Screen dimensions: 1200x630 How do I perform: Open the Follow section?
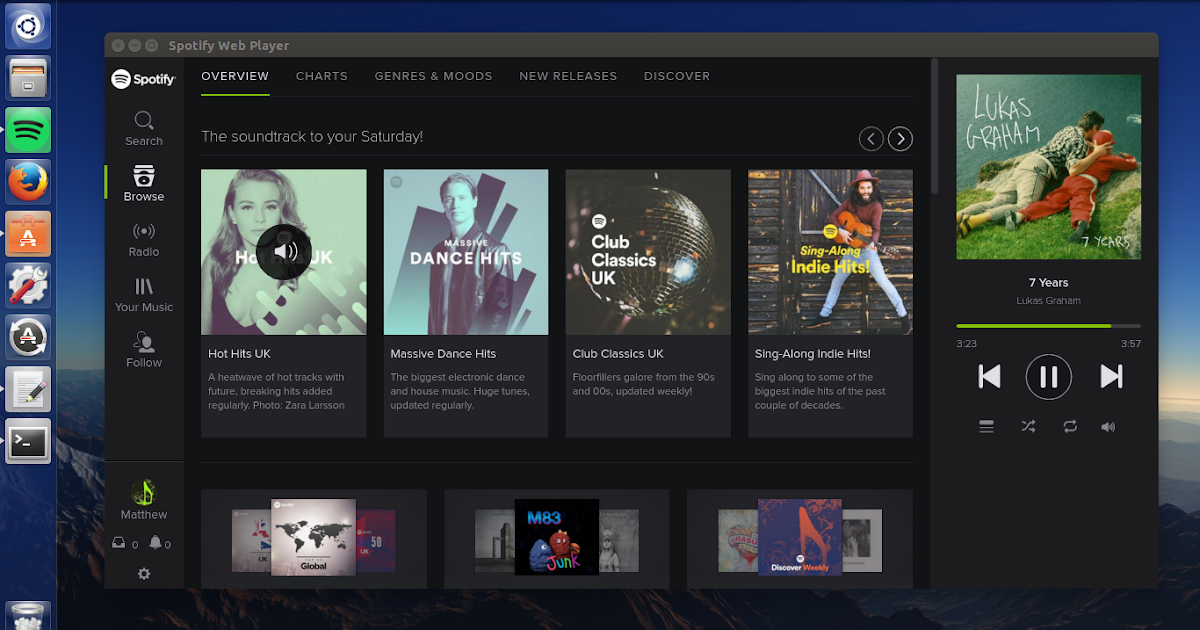pos(143,351)
